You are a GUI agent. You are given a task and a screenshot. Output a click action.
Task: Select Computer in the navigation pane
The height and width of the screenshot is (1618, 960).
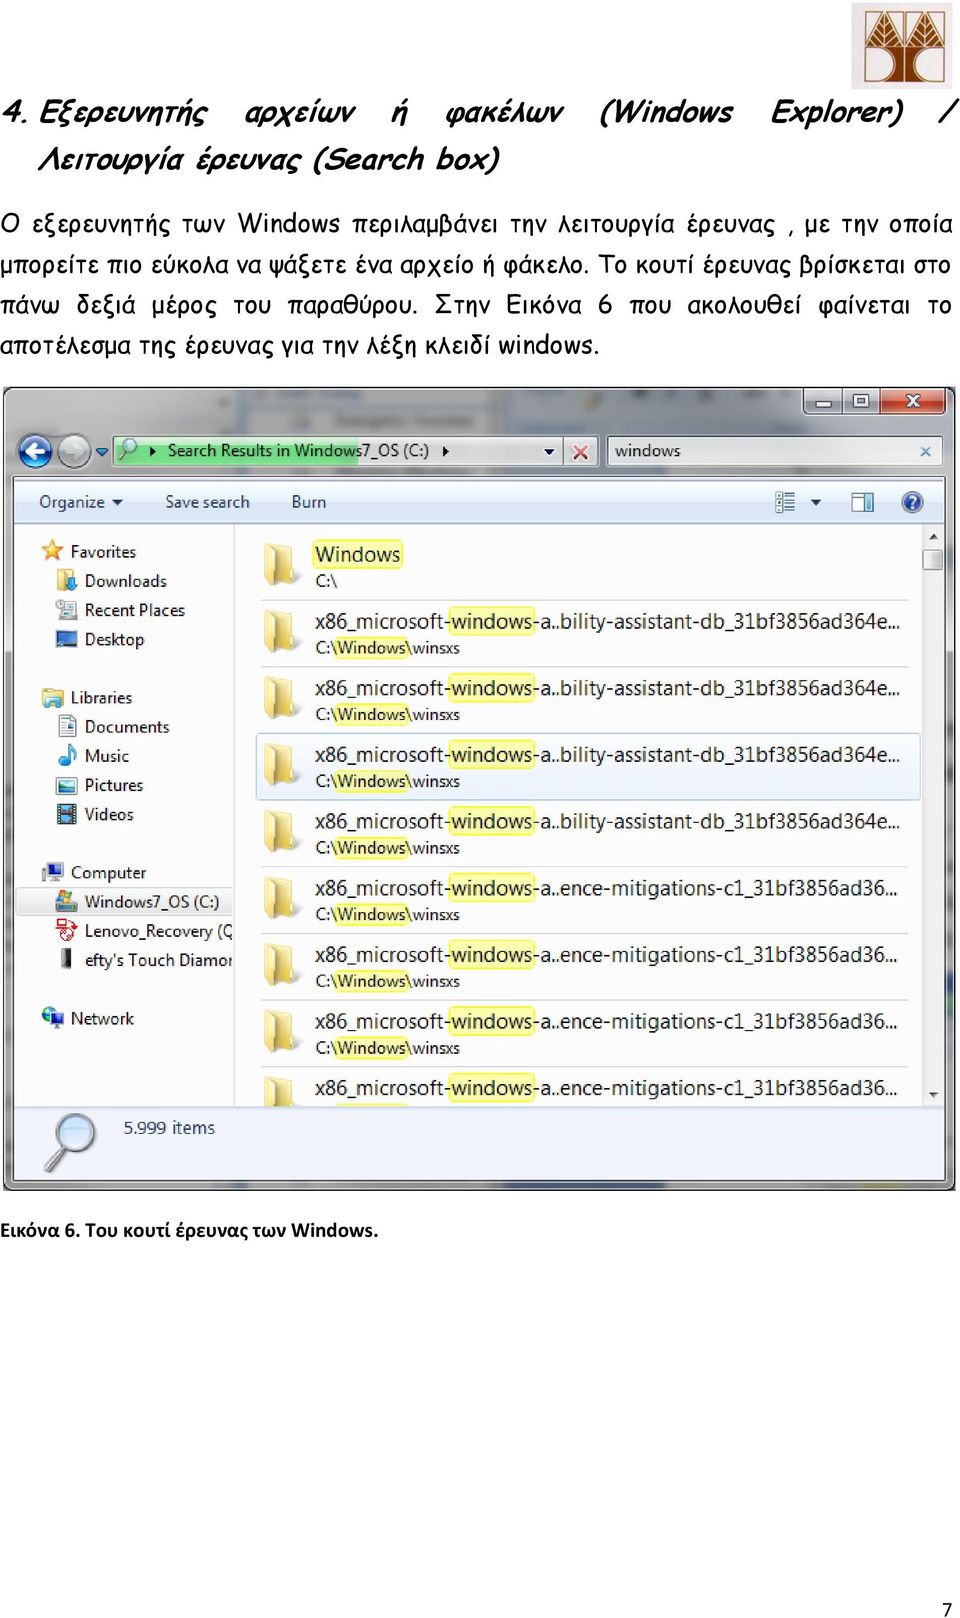click(x=108, y=873)
